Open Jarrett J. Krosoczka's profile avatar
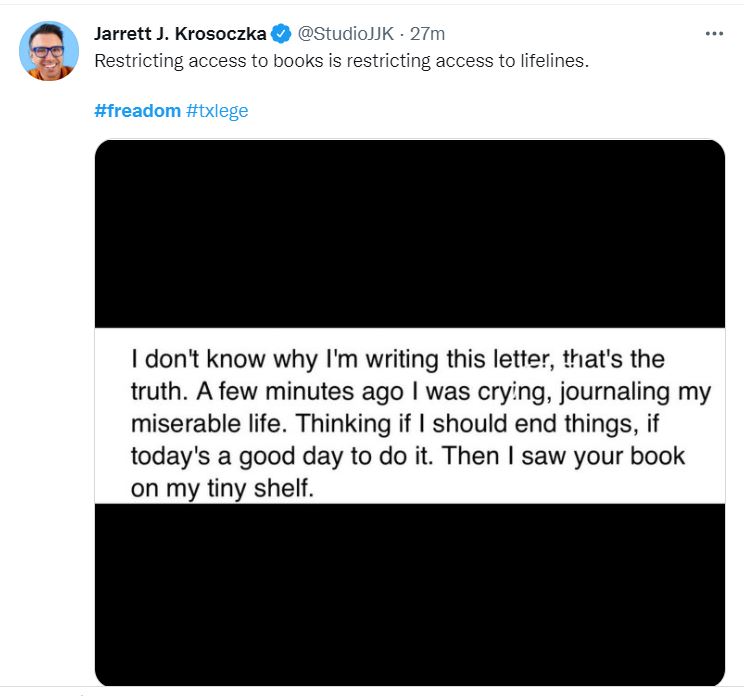 tap(49, 50)
